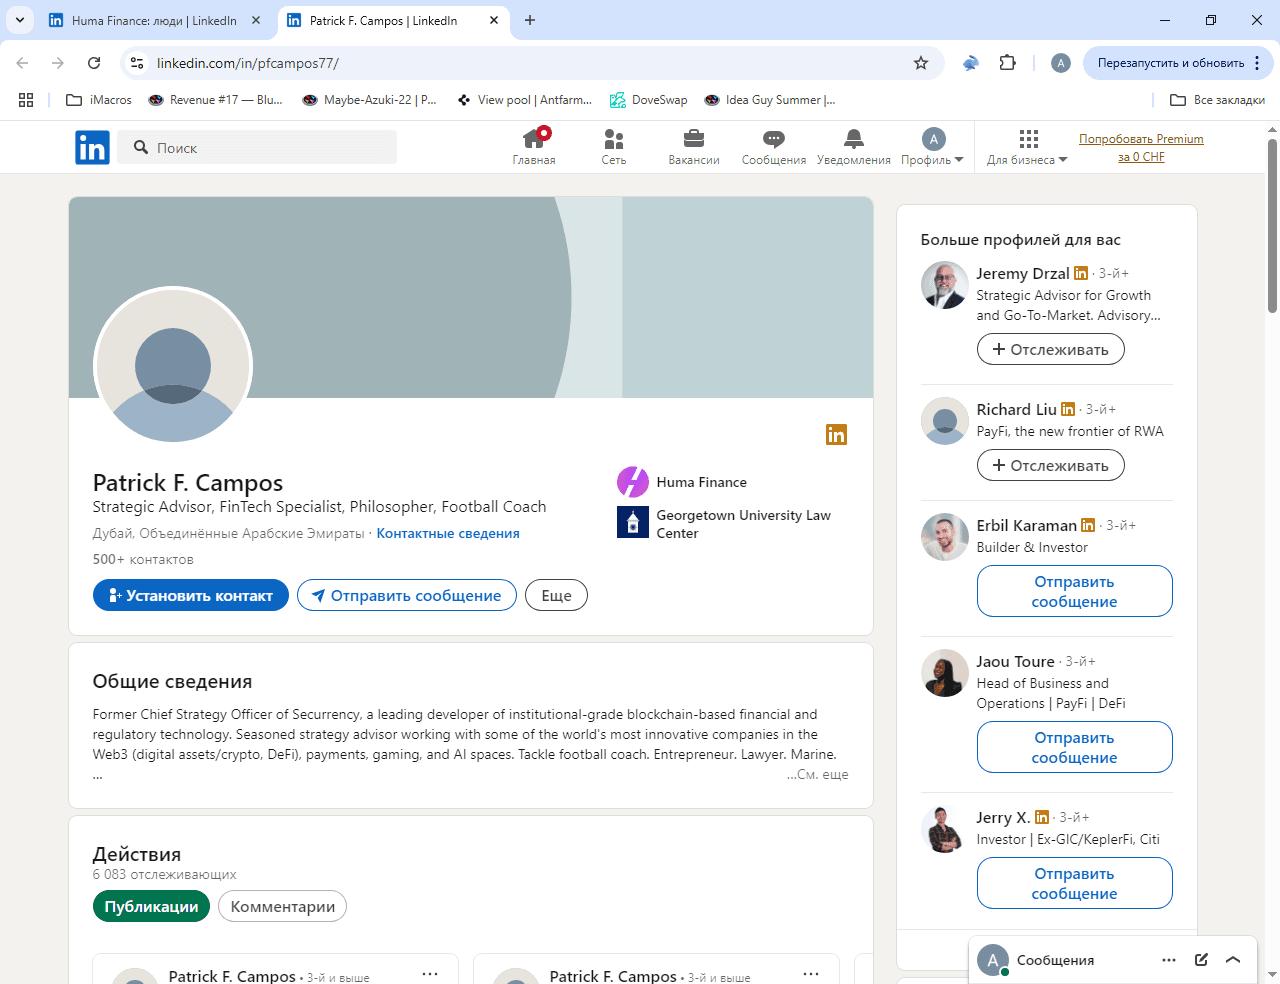The image size is (1280, 984).
Task: Click the search magnifier icon
Action: tap(141, 147)
